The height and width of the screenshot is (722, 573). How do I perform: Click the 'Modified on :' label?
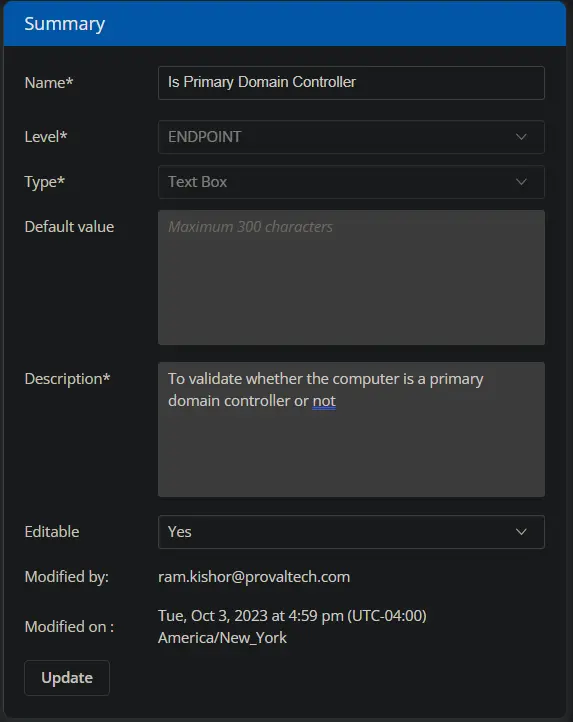69,627
